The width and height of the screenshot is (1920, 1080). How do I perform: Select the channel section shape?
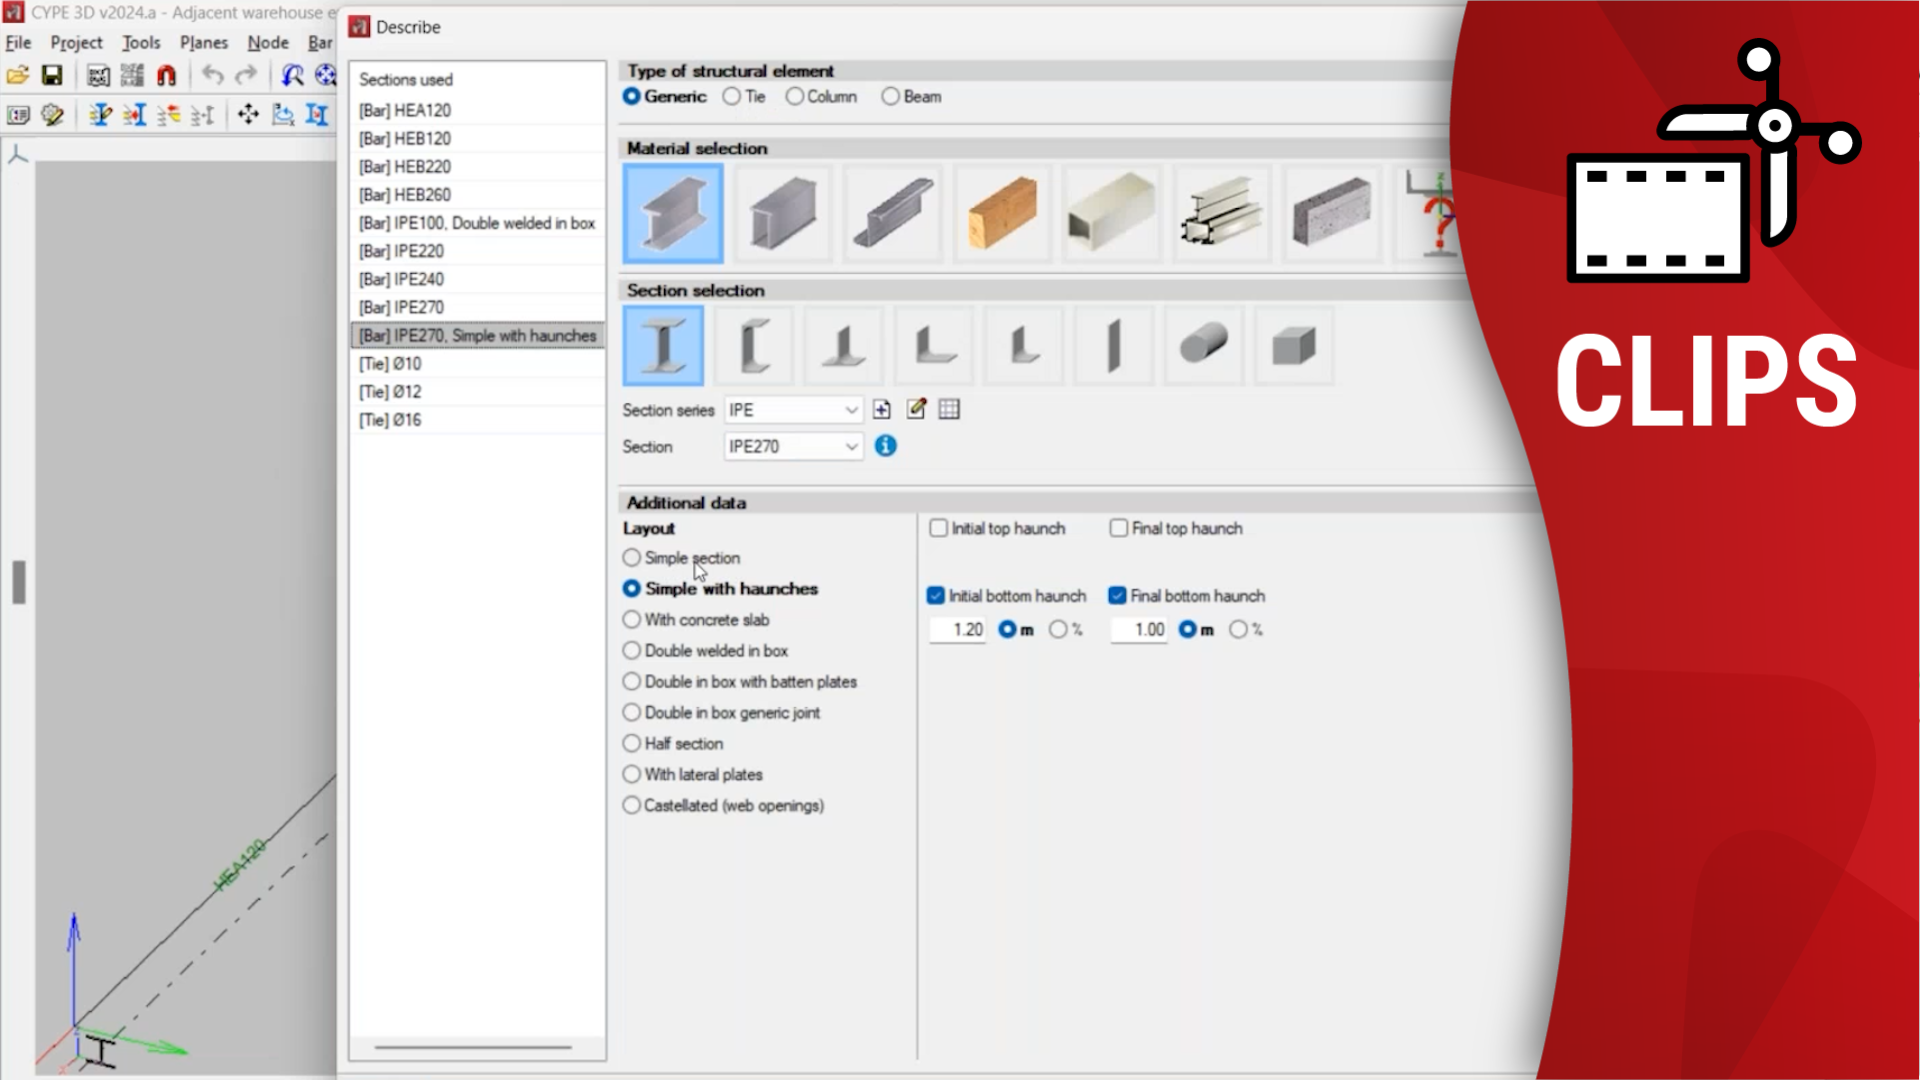753,345
